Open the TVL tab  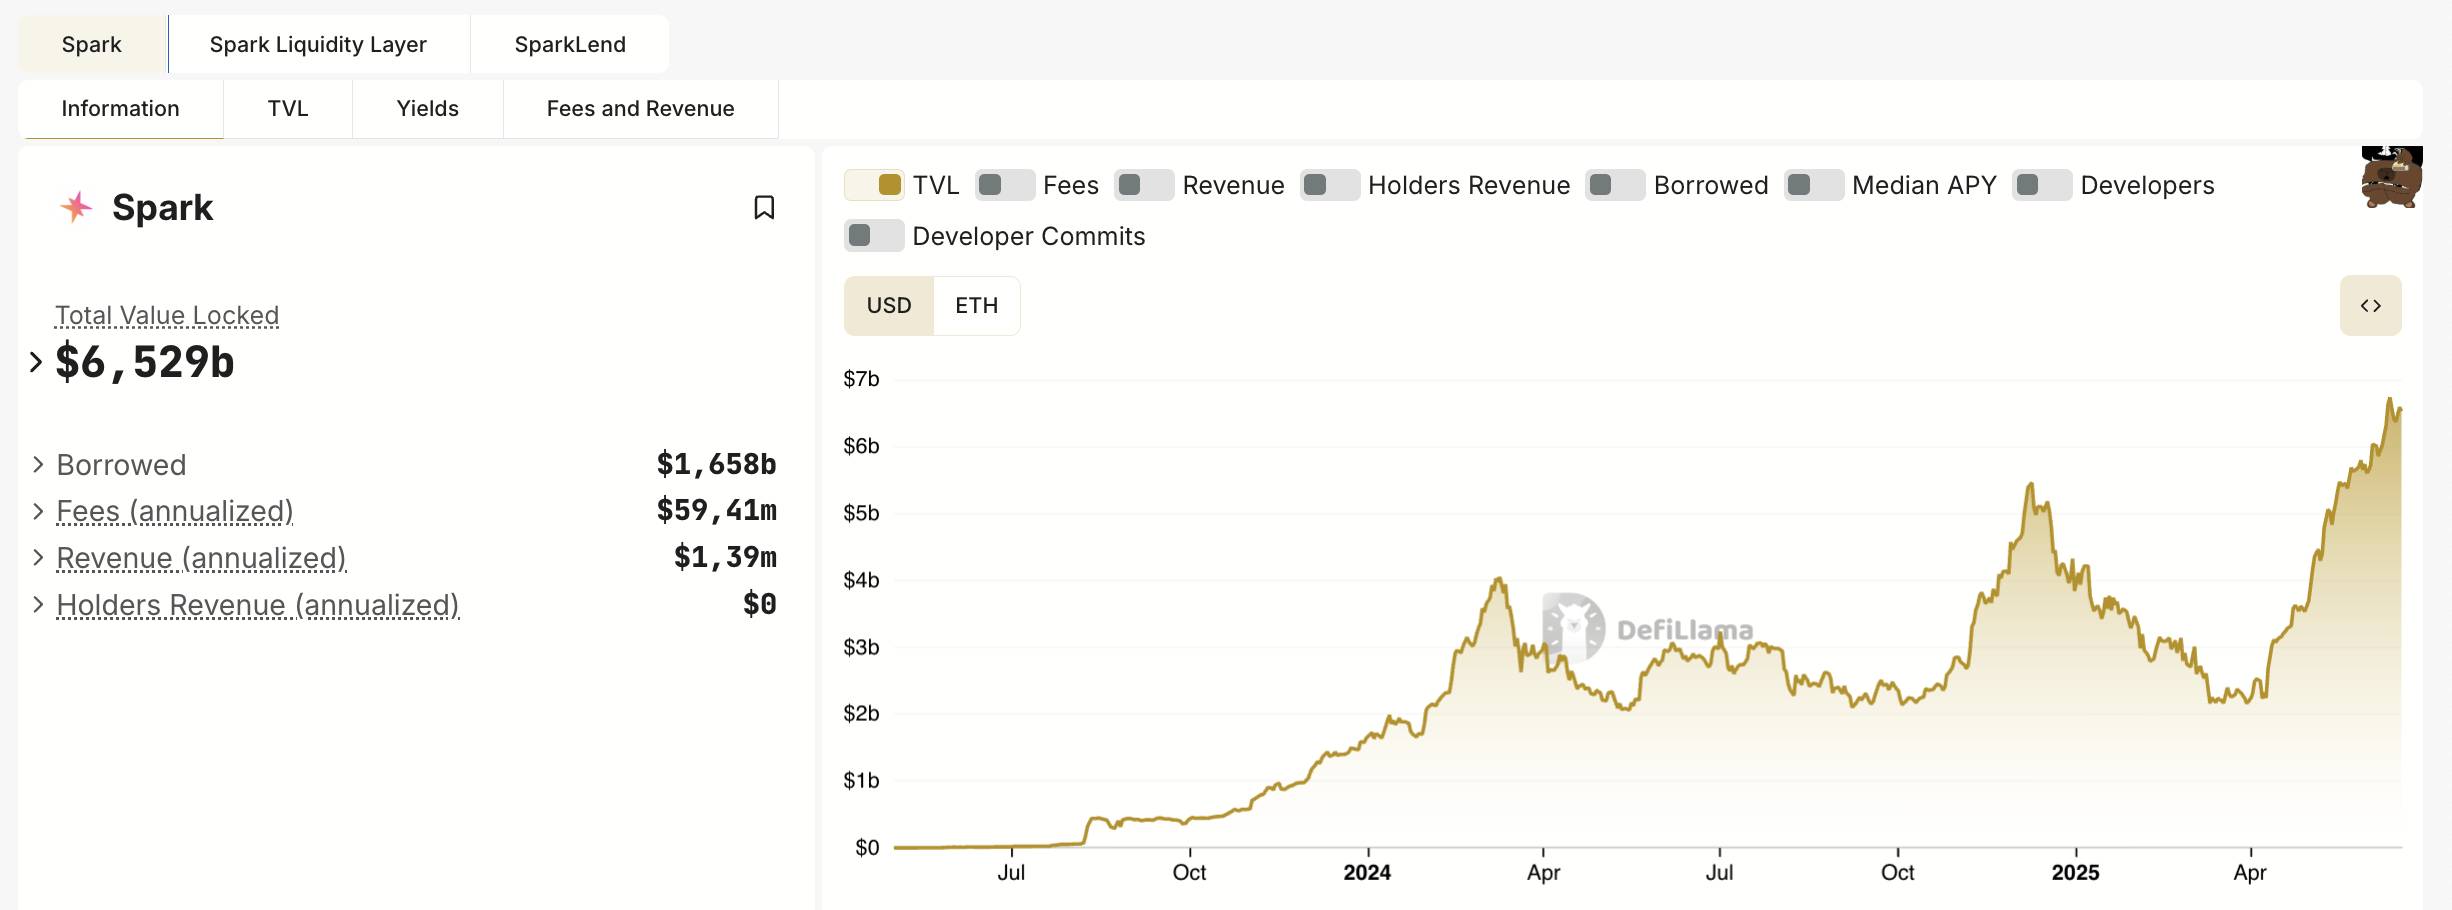tap(288, 109)
